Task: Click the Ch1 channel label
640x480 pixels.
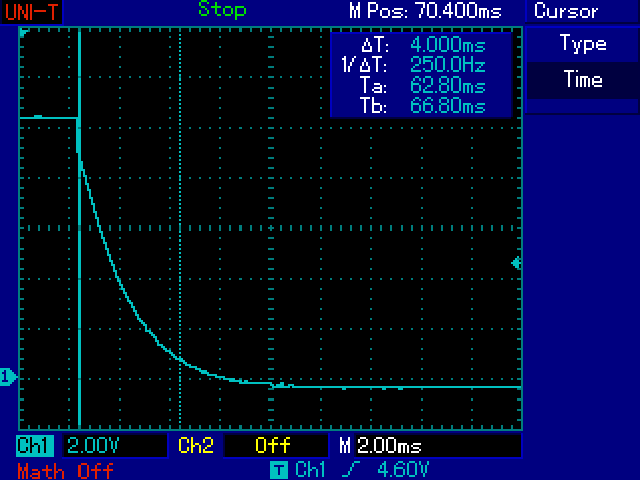Action: [x=35, y=445]
